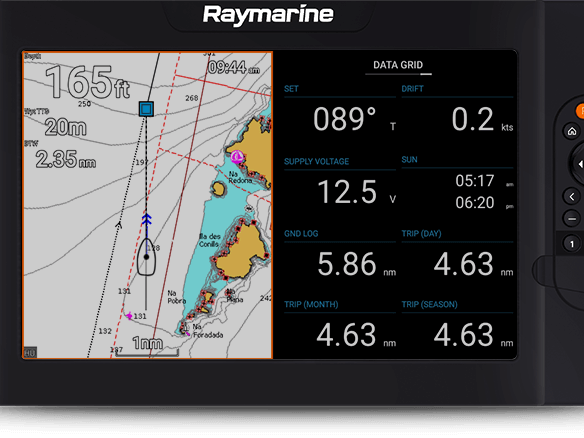This screenshot has height=438, width=584.
Task: Tap the blue square waypoint marker
Action: click(146, 109)
